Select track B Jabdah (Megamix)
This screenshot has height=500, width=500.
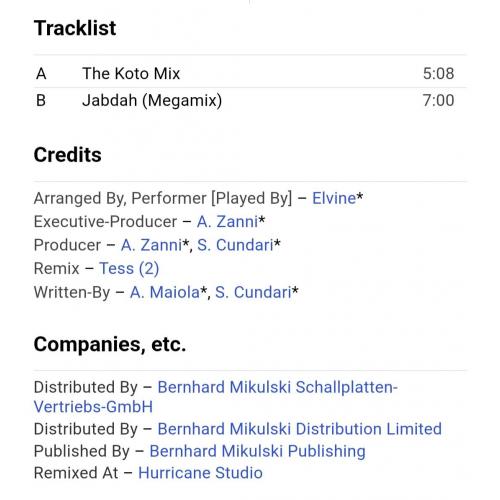click(x=250, y=100)
